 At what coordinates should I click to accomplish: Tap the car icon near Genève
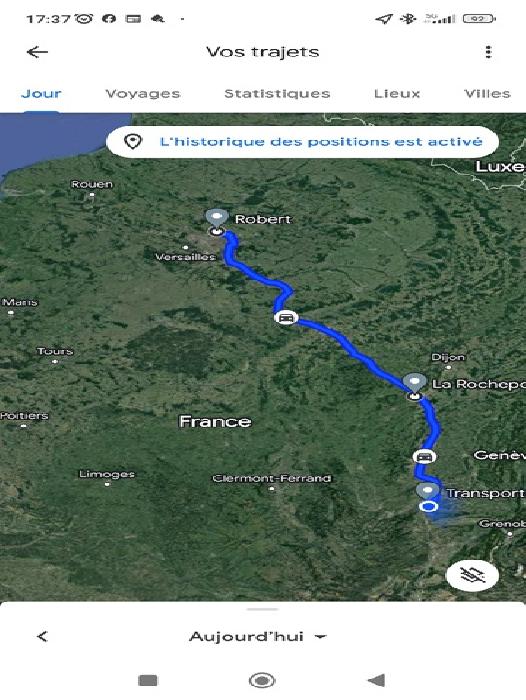424,457
